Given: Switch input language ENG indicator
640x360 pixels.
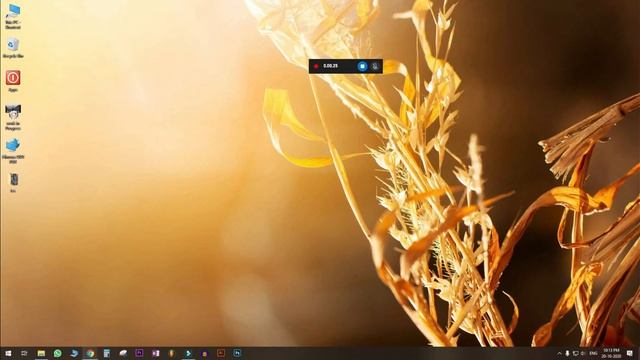Looking at the screenshot, I should click(x=593, y=353).
